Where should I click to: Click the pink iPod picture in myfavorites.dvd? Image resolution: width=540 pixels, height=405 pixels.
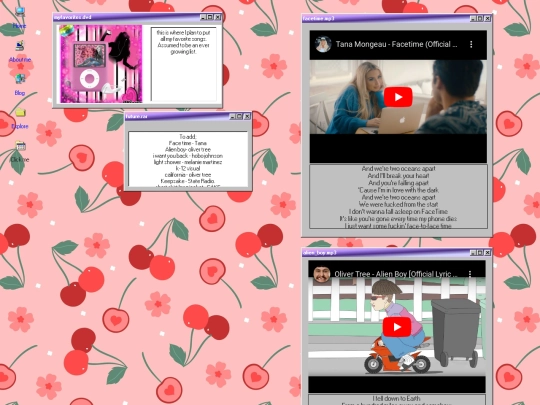[101, 64]
